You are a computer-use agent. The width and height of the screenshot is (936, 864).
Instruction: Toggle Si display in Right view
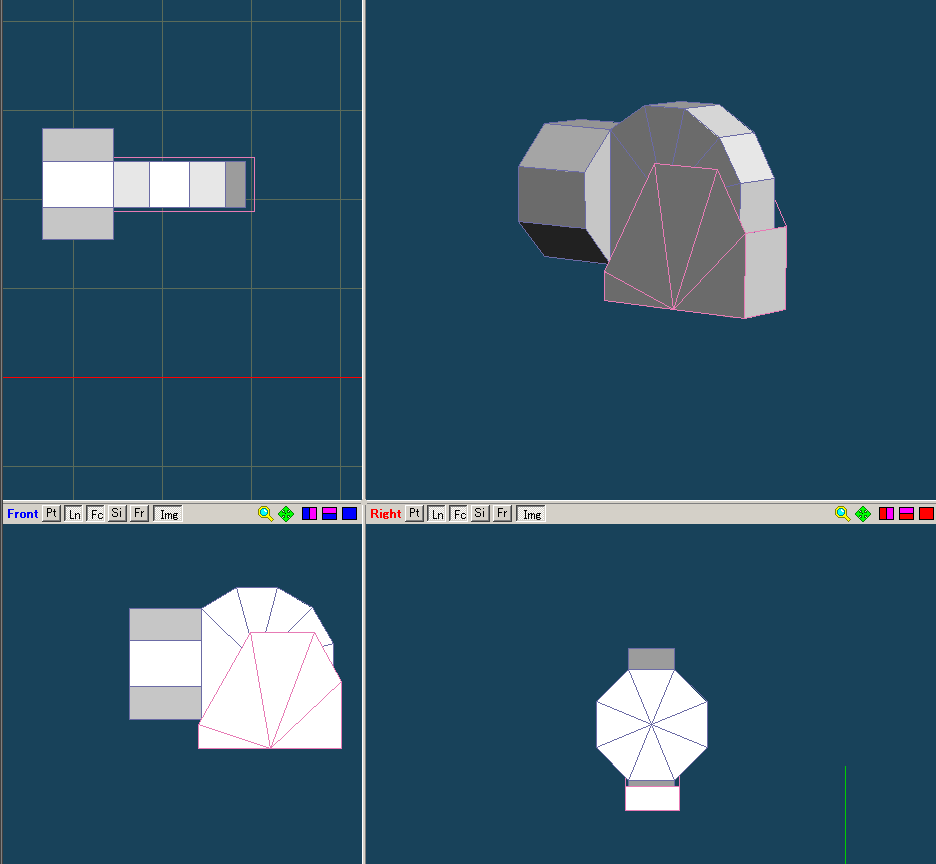[480, 514]
